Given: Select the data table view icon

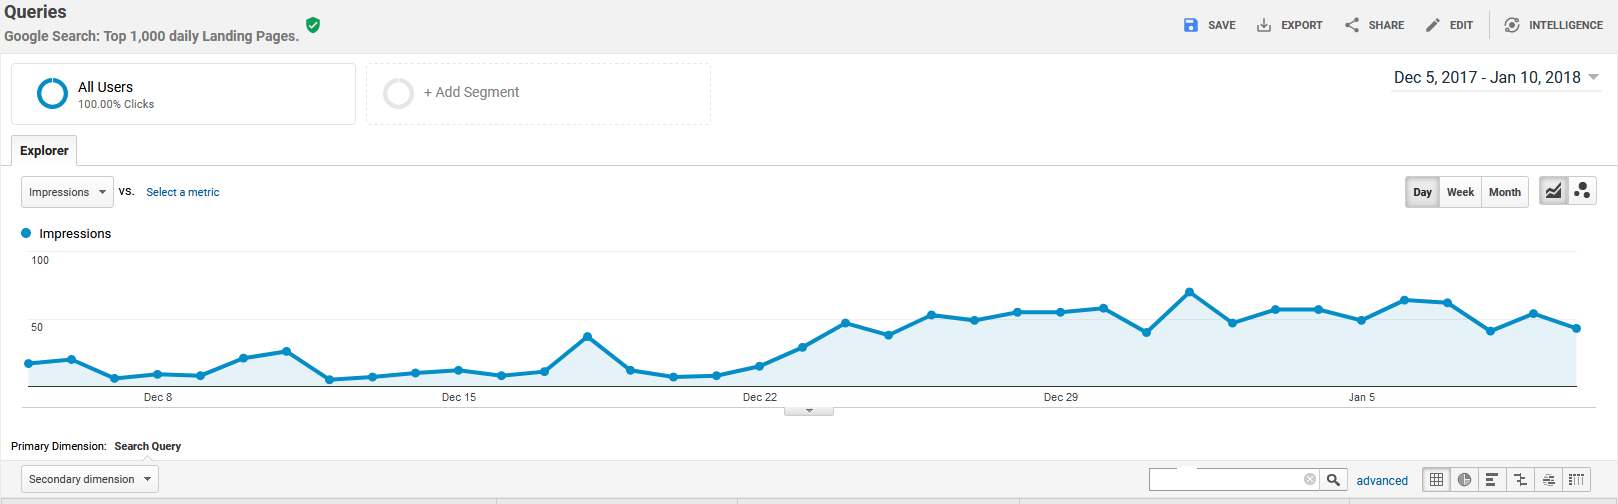Looking at the screenshot, I should (1436, 480).
